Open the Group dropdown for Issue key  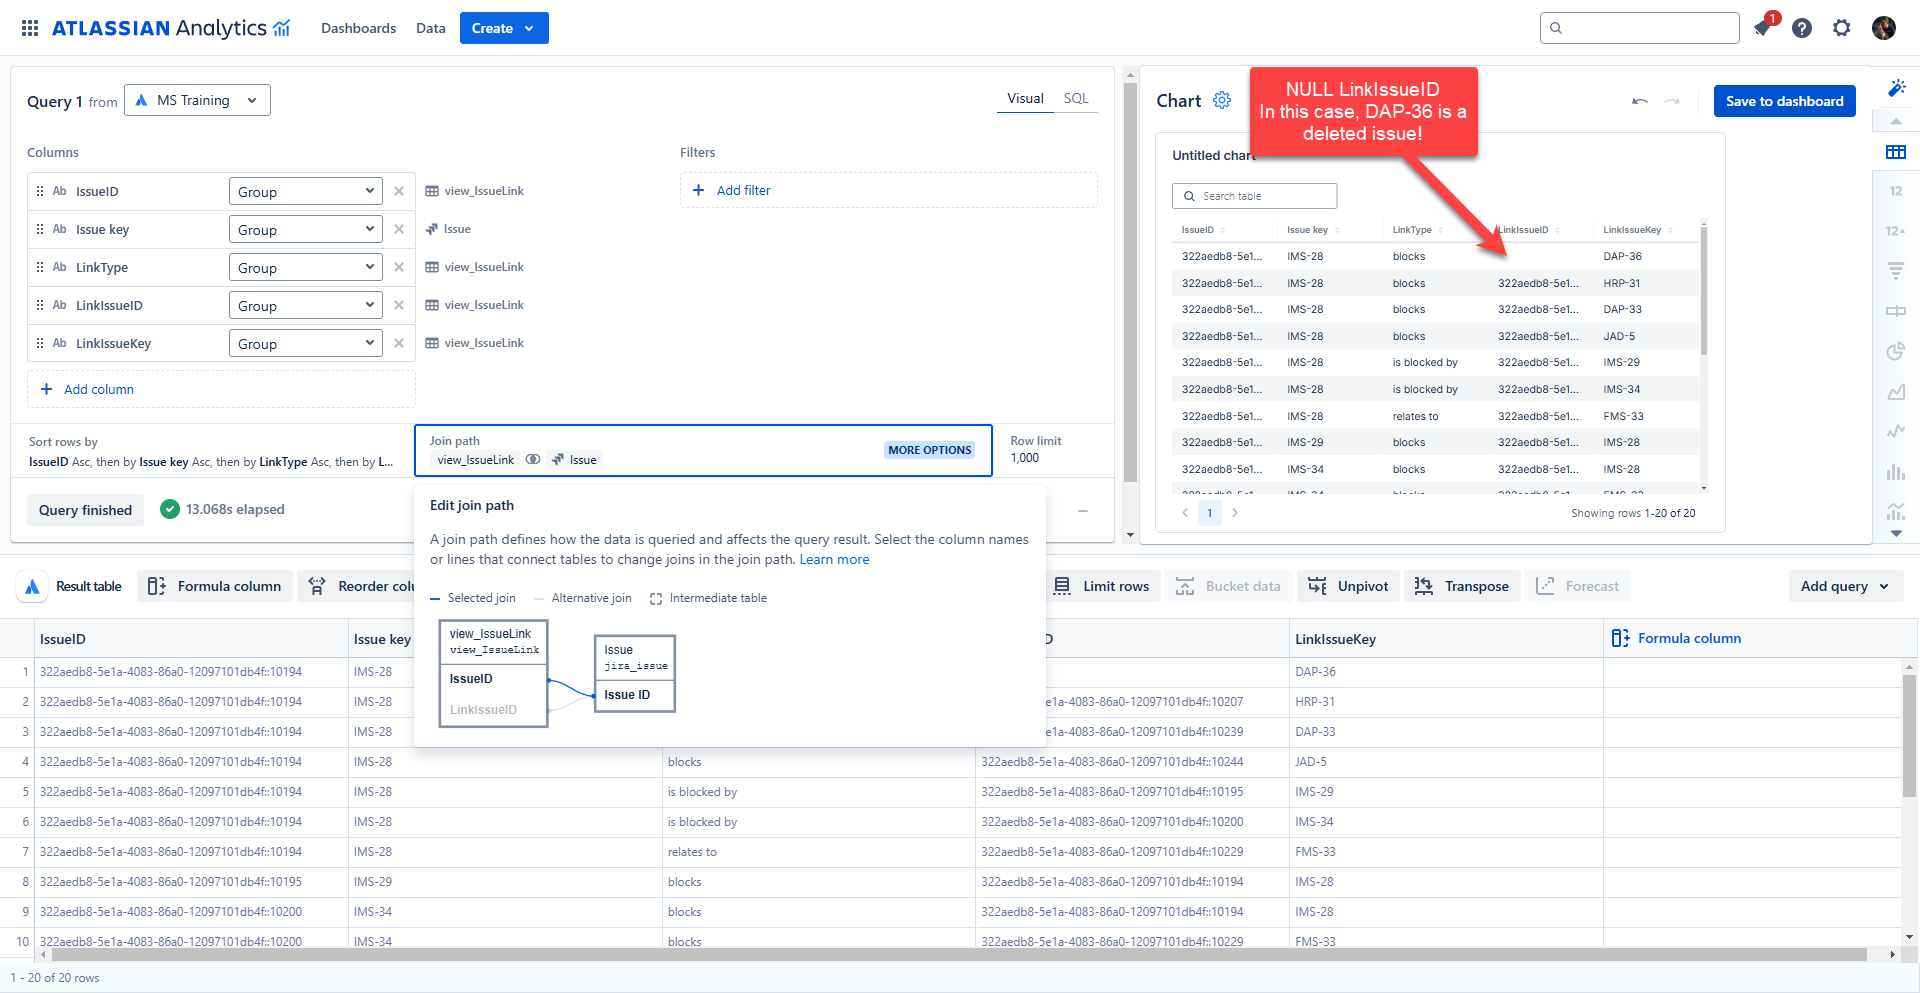tap(306, 229)
